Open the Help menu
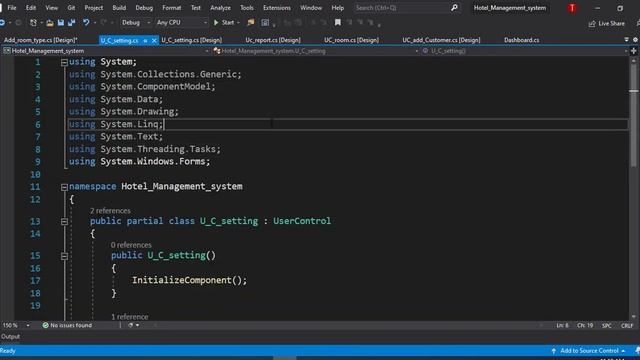640x360 pixels. coord(338,8)
